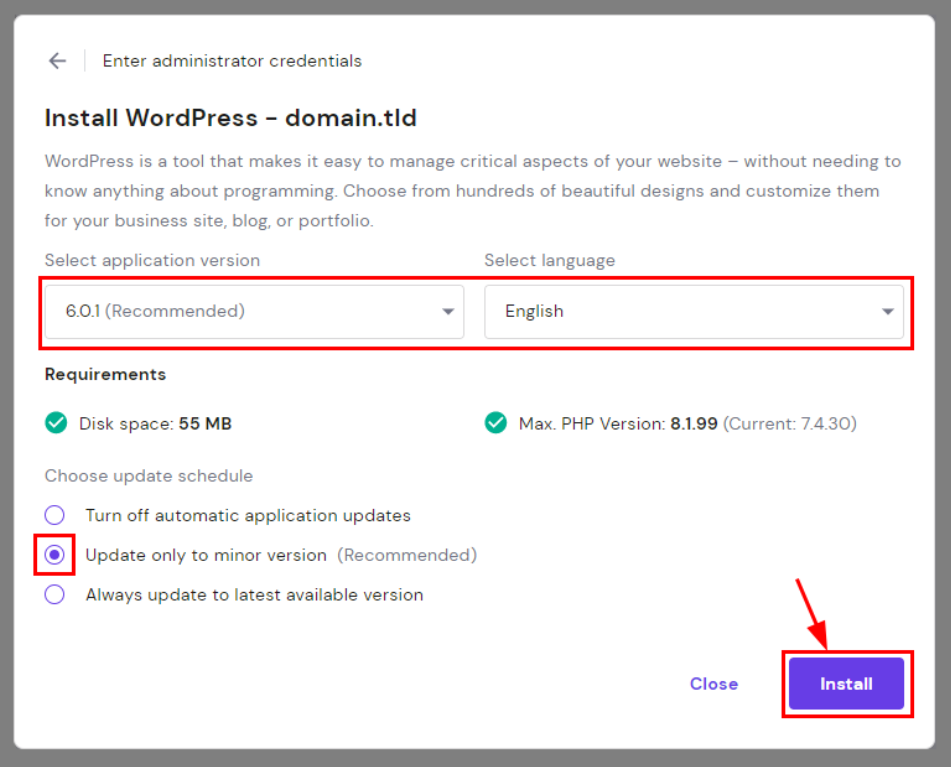The height and width of the screenshot is (767, 951).
Task: Click the 'Requirements' section heading
Action: click(x=105, y=374)
